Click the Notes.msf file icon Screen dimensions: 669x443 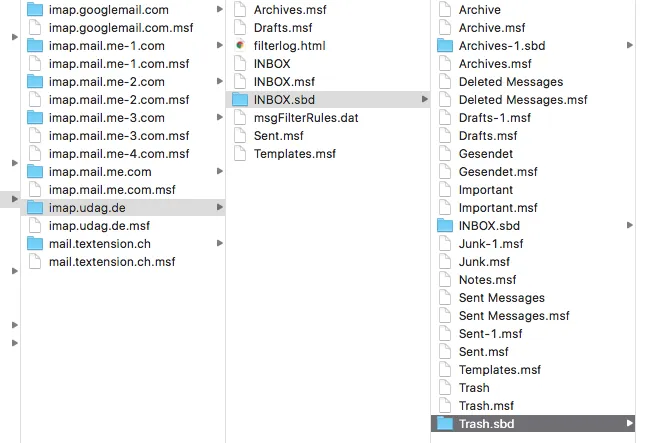click(445, 280)
